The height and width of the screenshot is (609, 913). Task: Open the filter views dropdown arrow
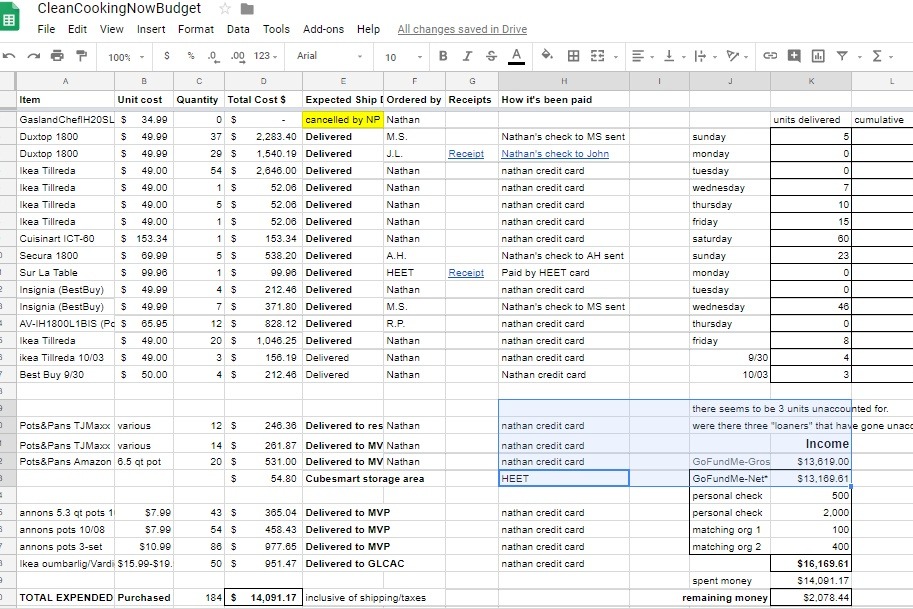(859, 57)
